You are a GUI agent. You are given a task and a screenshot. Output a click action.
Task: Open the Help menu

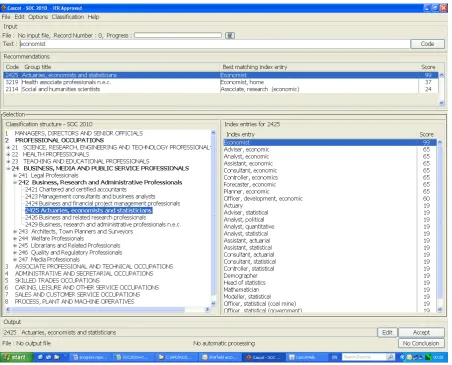click(93, 17)
